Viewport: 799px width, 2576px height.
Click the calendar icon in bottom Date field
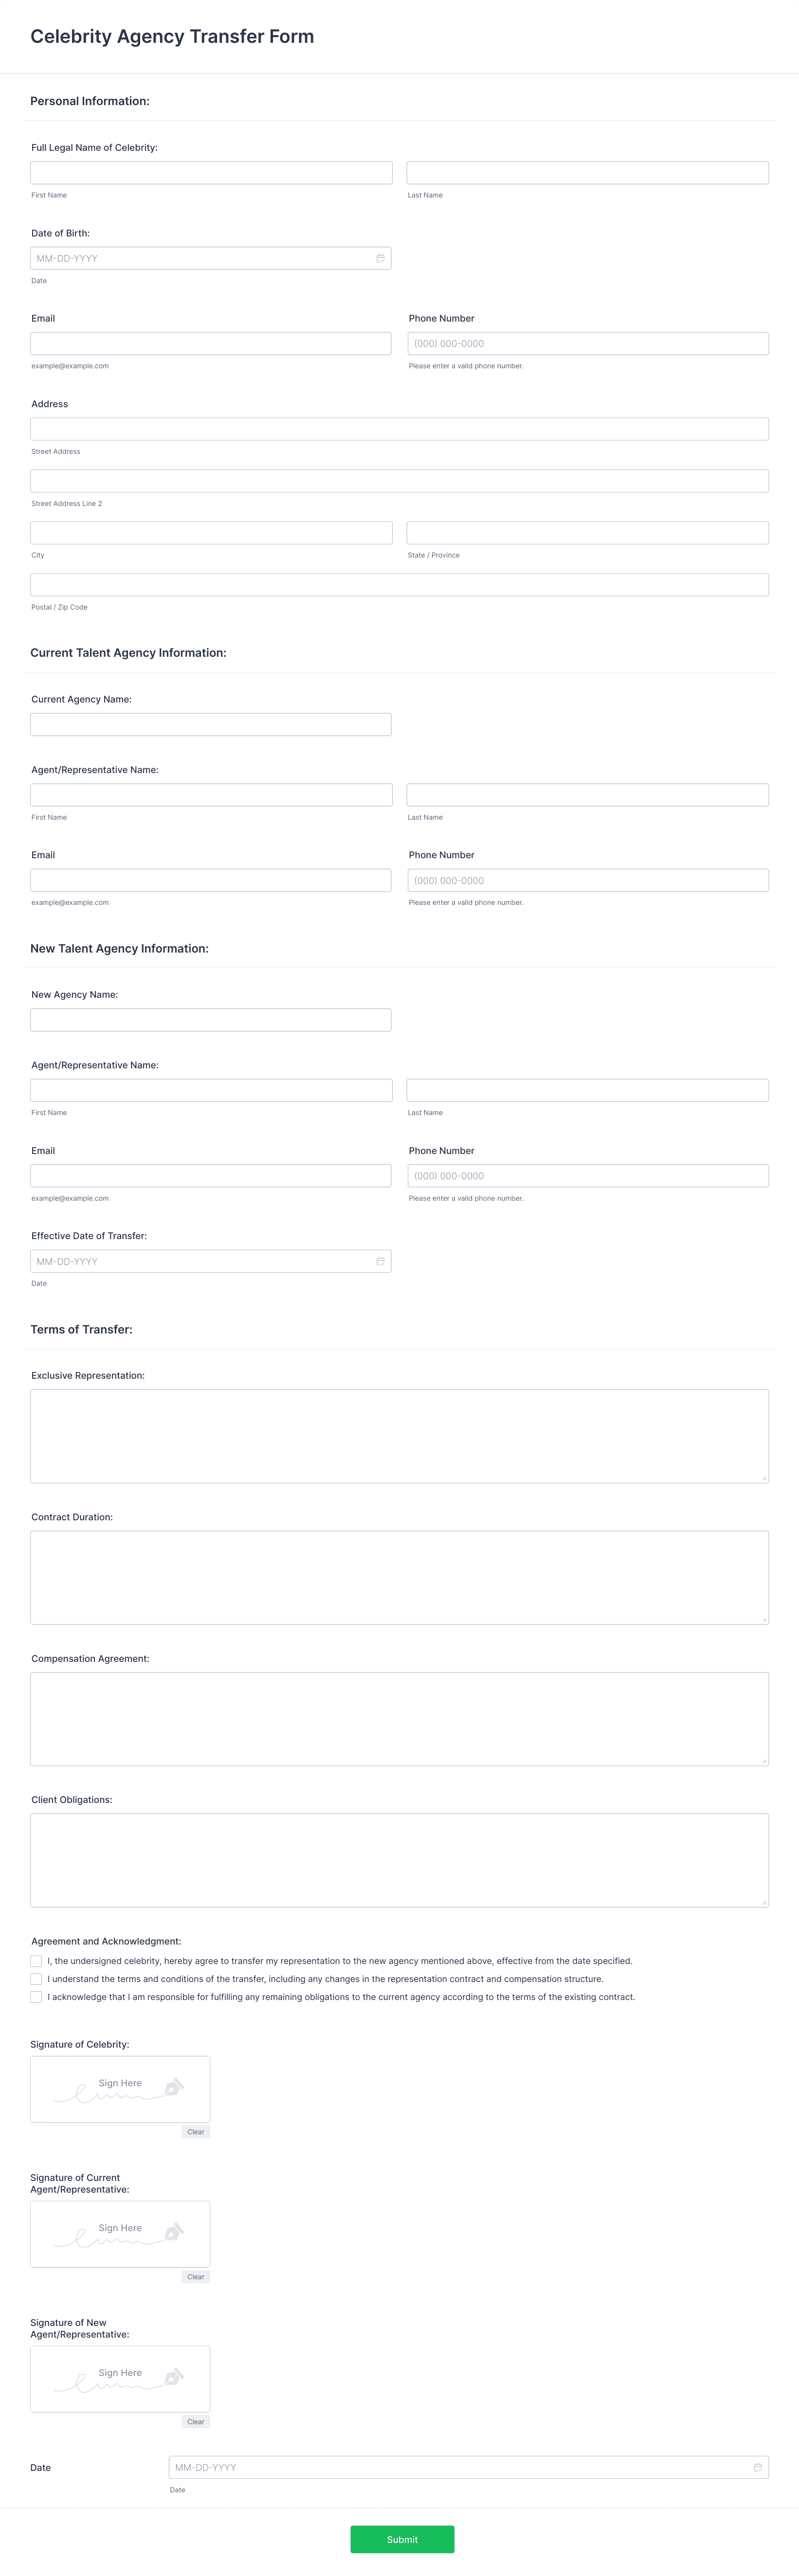[x=758, y=2467]
